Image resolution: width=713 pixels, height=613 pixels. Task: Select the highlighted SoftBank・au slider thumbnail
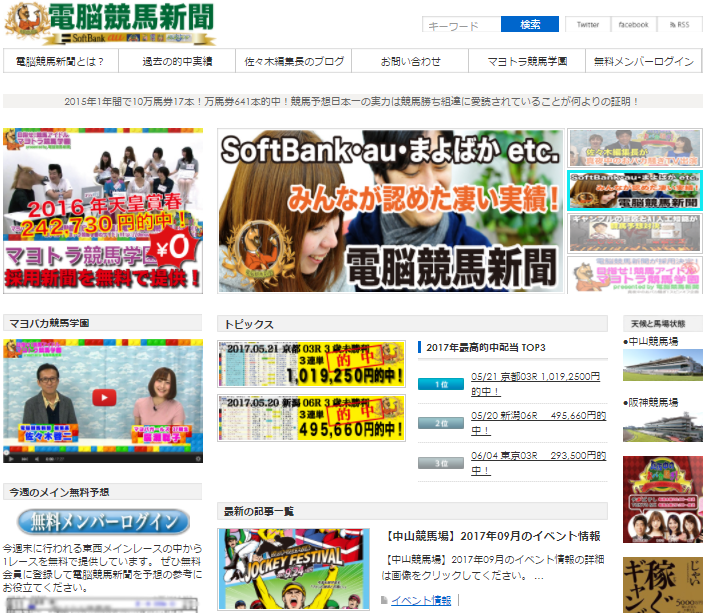click(x=635, y=191)
